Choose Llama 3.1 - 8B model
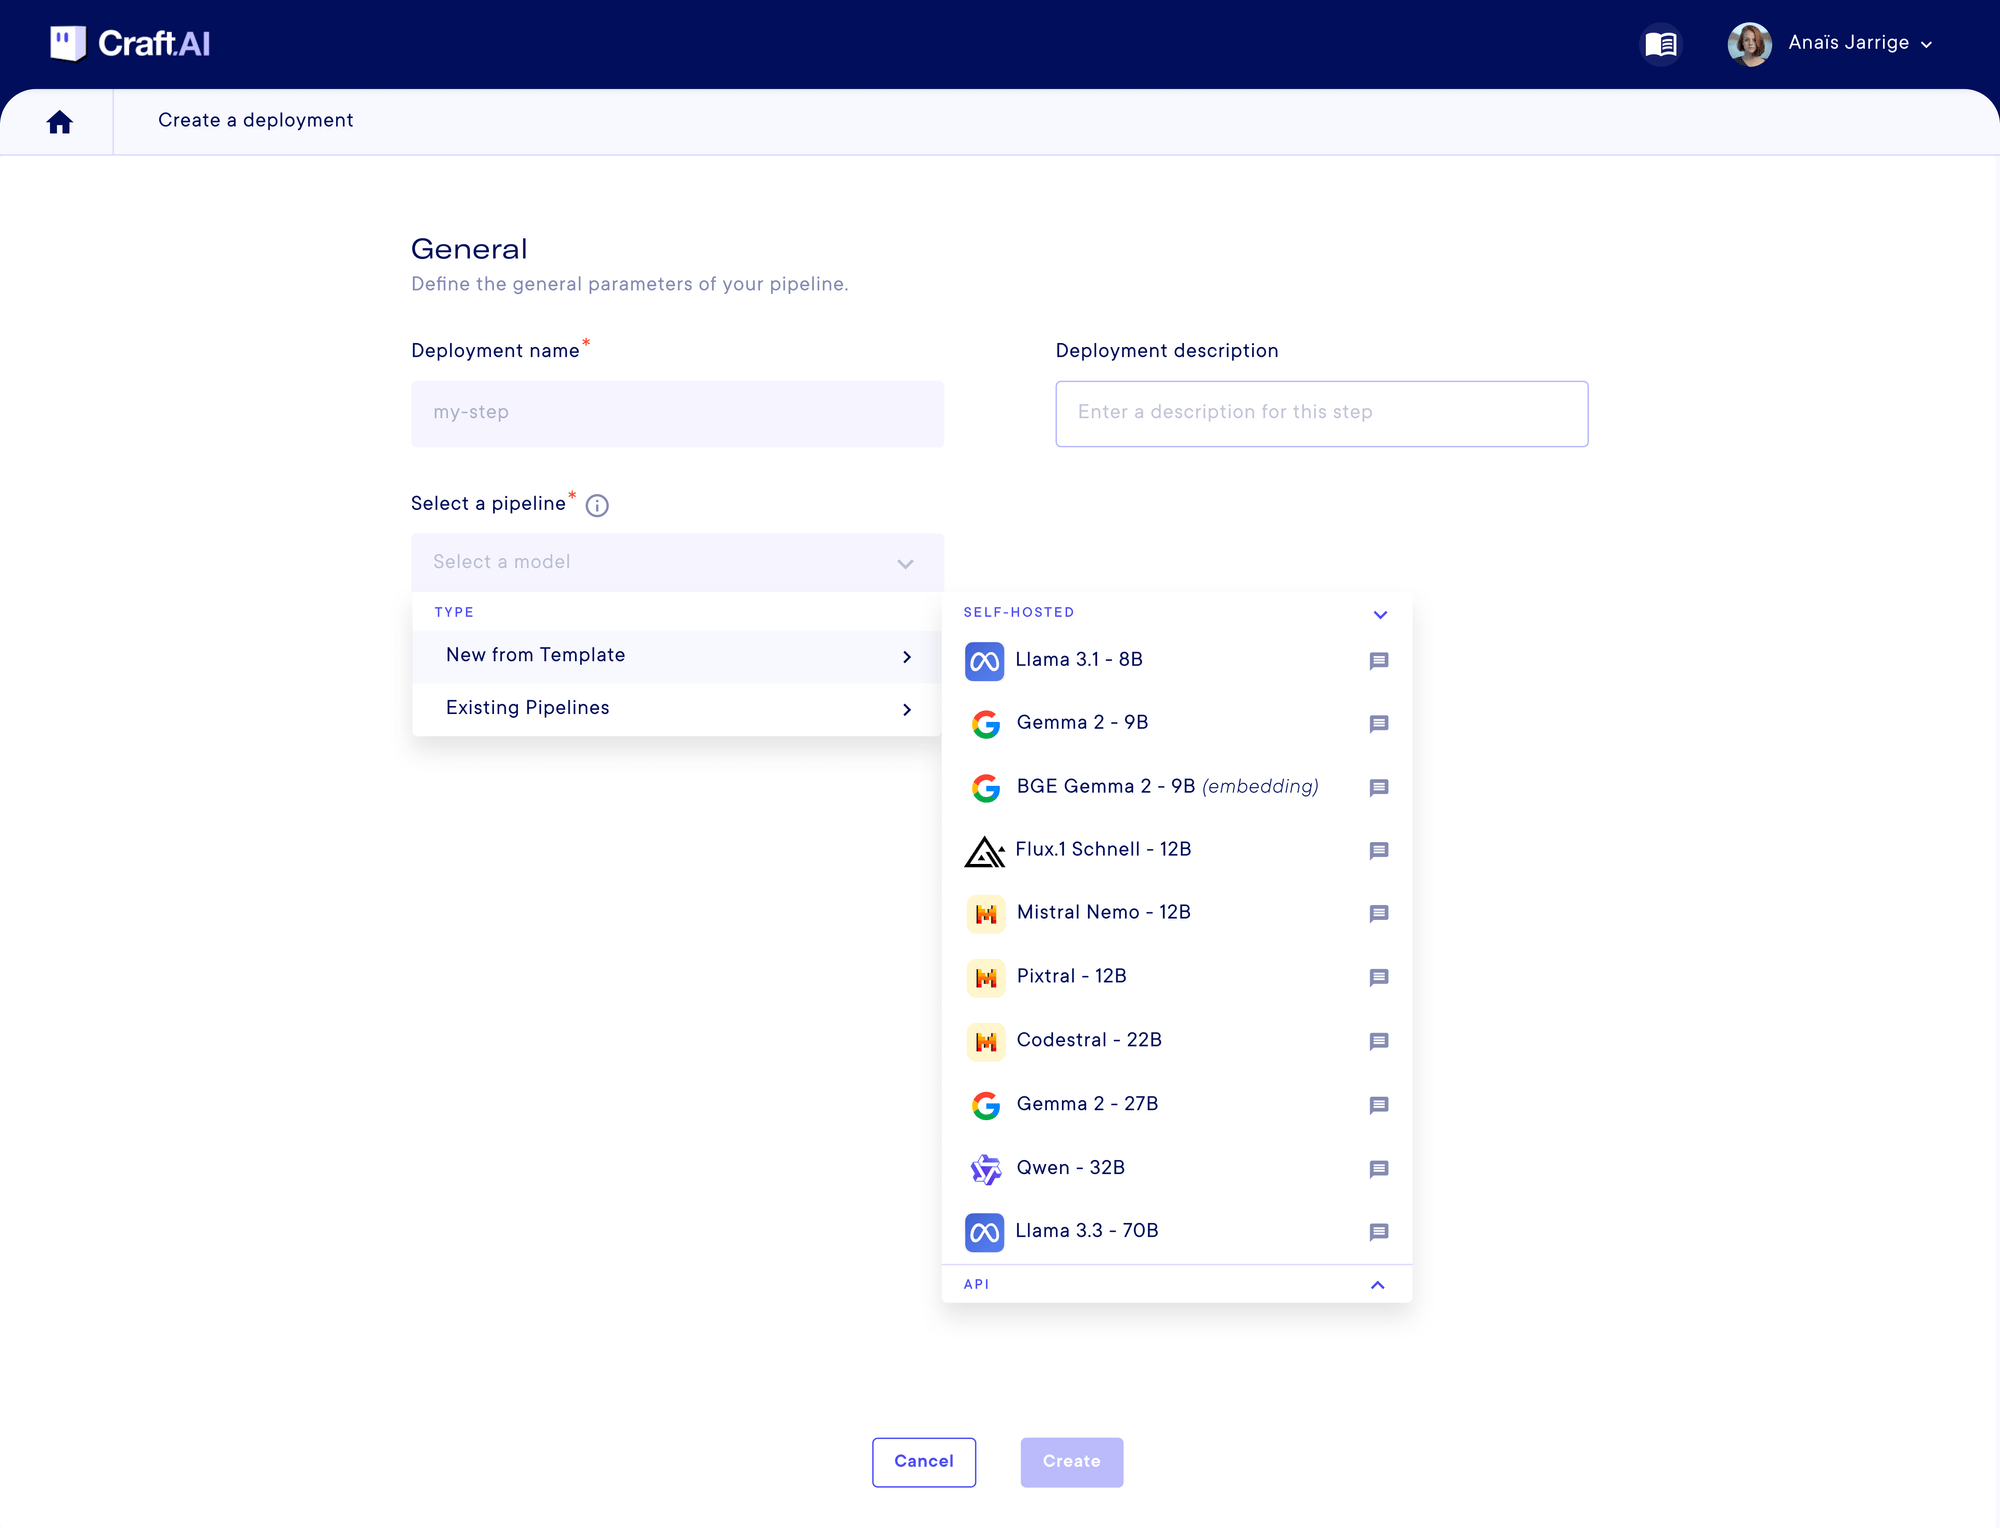This screenshot has height=1528, width=2000. (x=1177, y=661)
